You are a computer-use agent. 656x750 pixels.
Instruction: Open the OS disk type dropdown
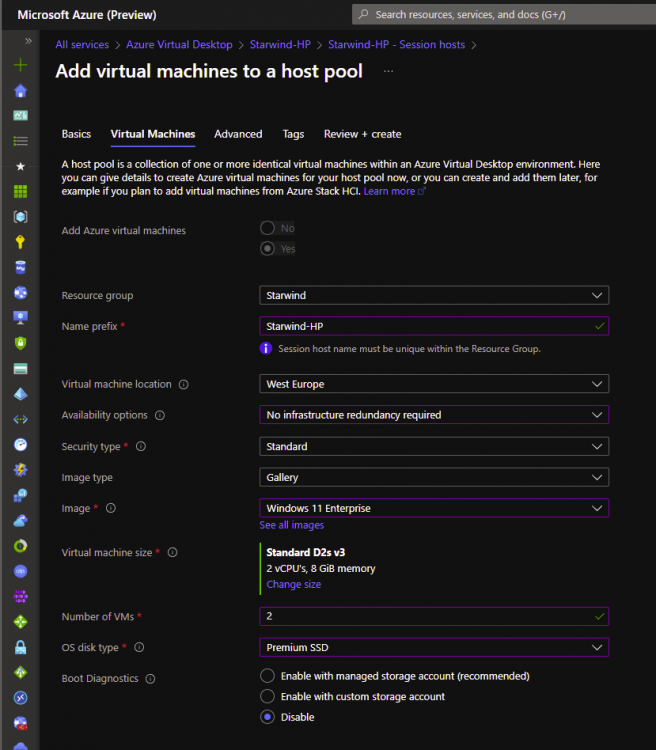(434, 647)
